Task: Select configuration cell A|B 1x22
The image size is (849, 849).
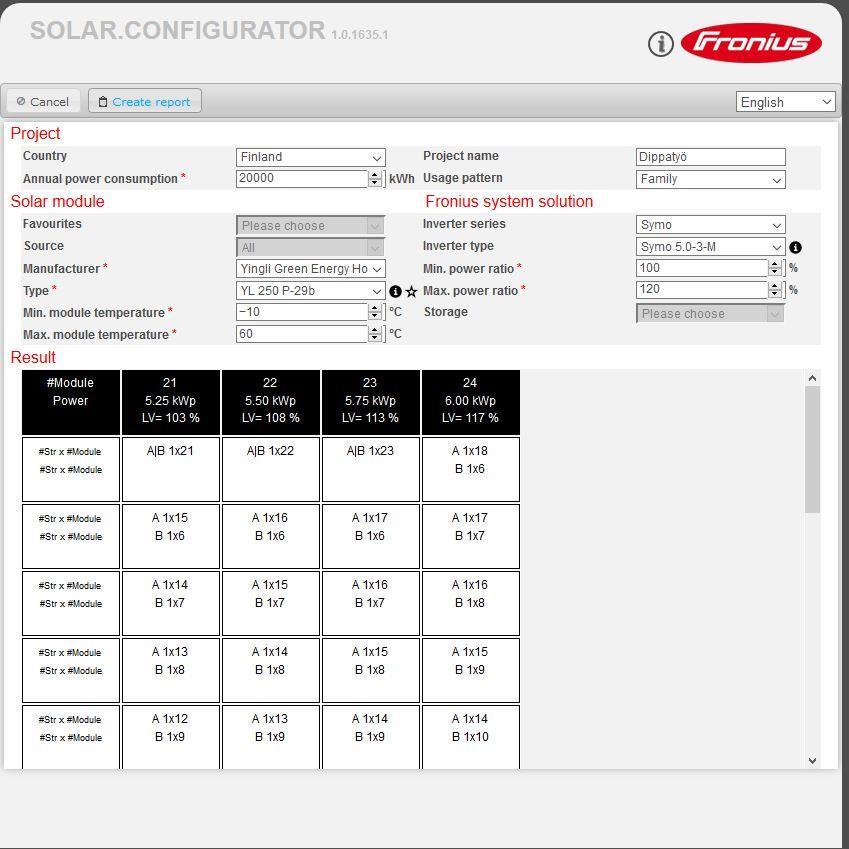Action: tap(271, 469)
